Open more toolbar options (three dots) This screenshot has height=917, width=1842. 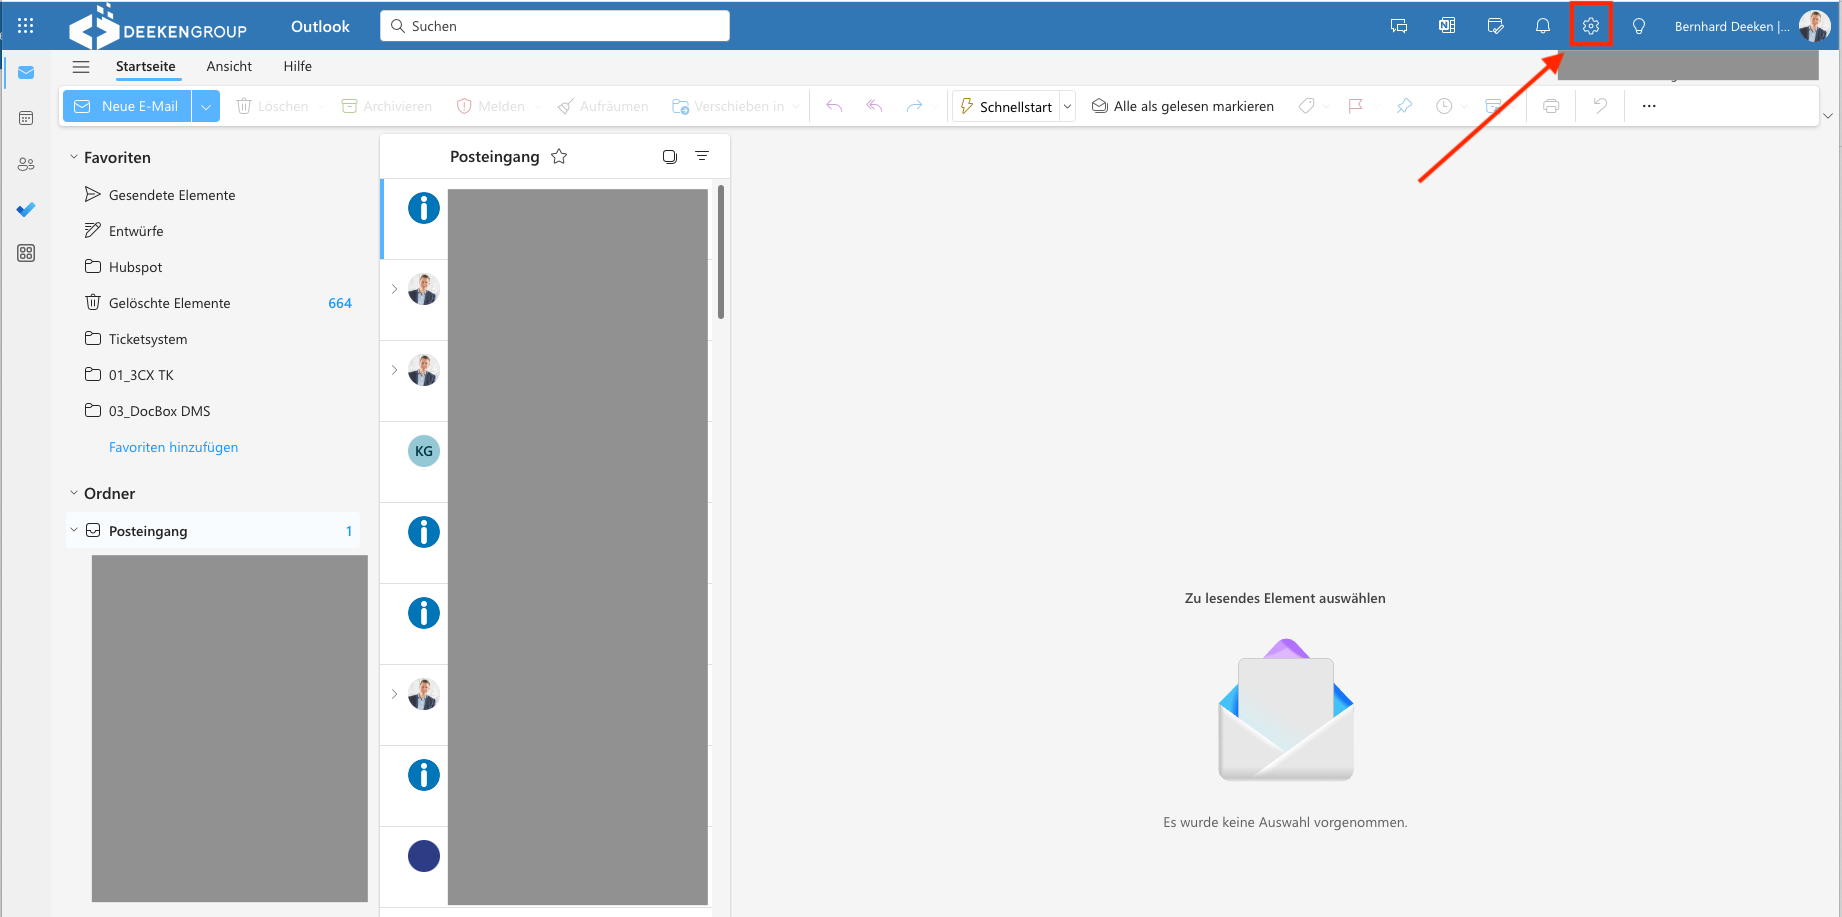pyautogui.click(x=1649, y=106)
